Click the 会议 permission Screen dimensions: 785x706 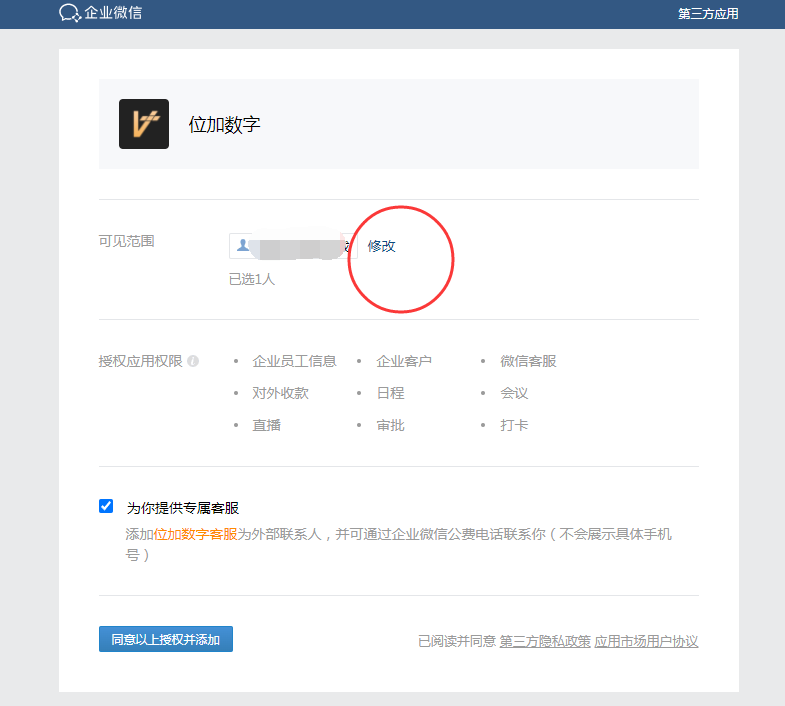pyautogui.click(x=514, y=393)
